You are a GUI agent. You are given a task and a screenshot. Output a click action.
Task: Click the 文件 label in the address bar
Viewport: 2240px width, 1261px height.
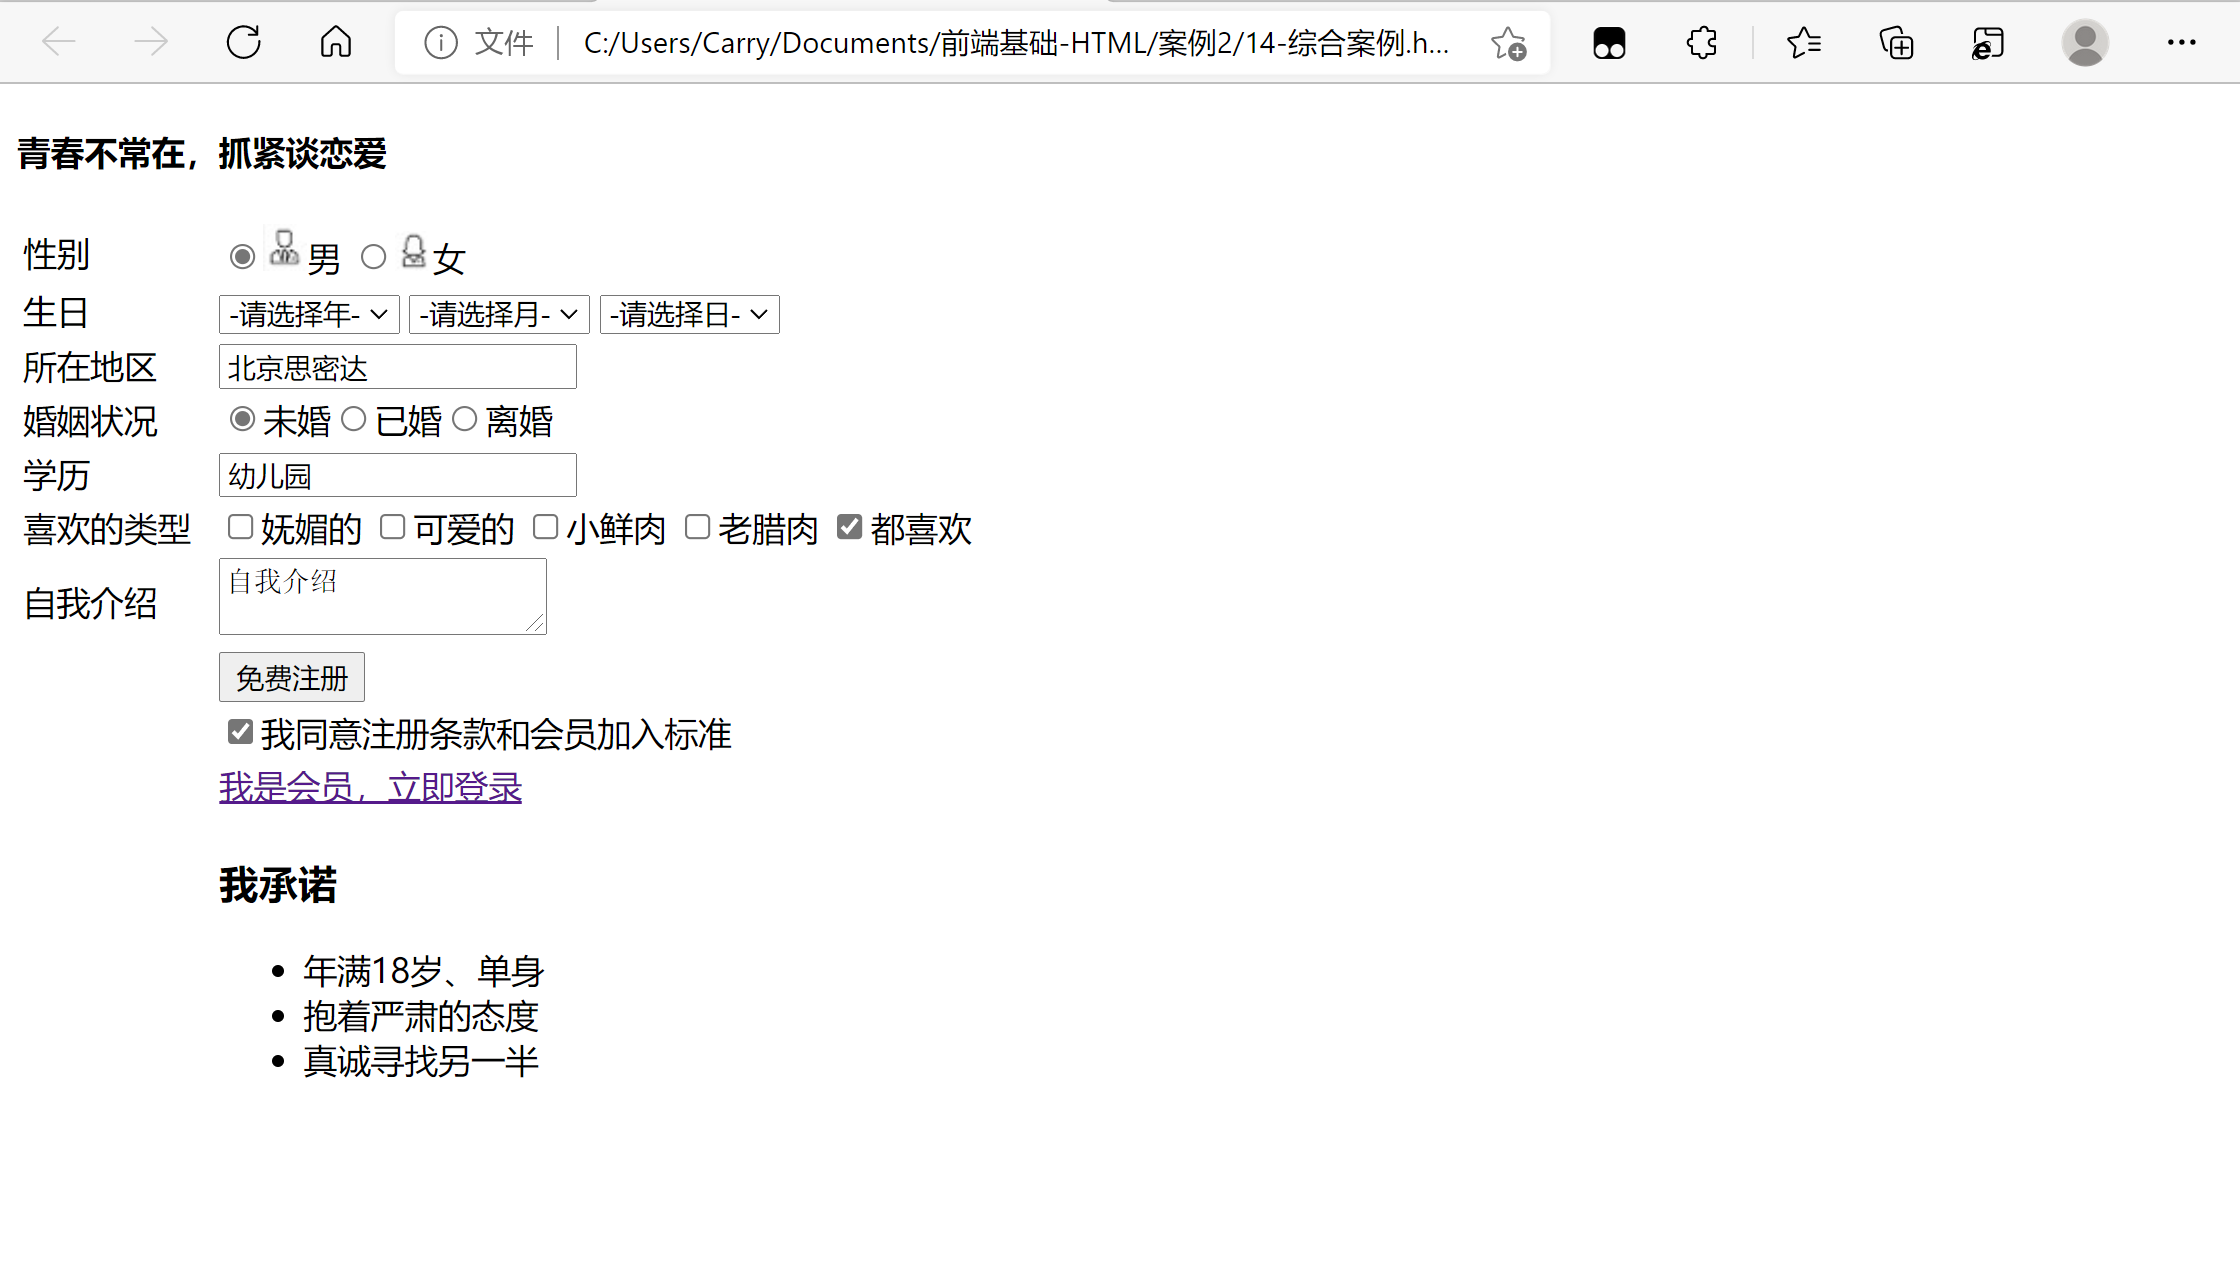click(503, 42)
